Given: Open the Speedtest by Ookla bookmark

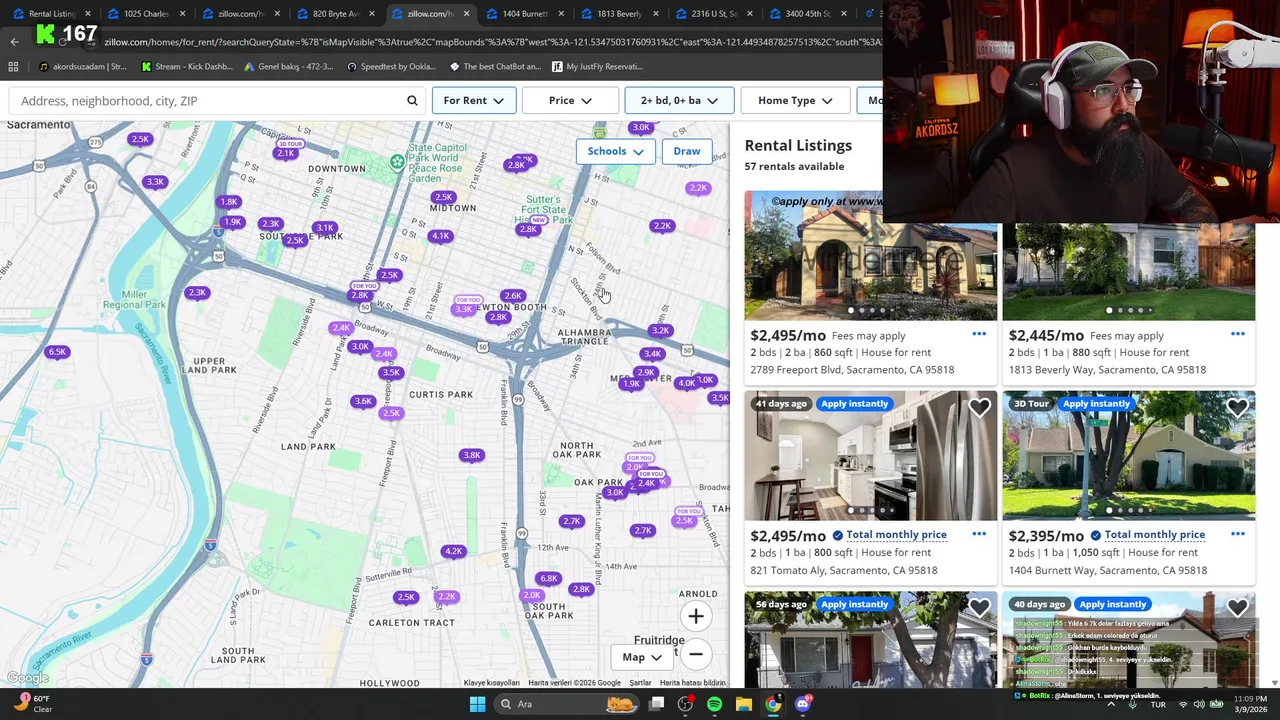Looking at the screenshot, I should pos(390,67).
